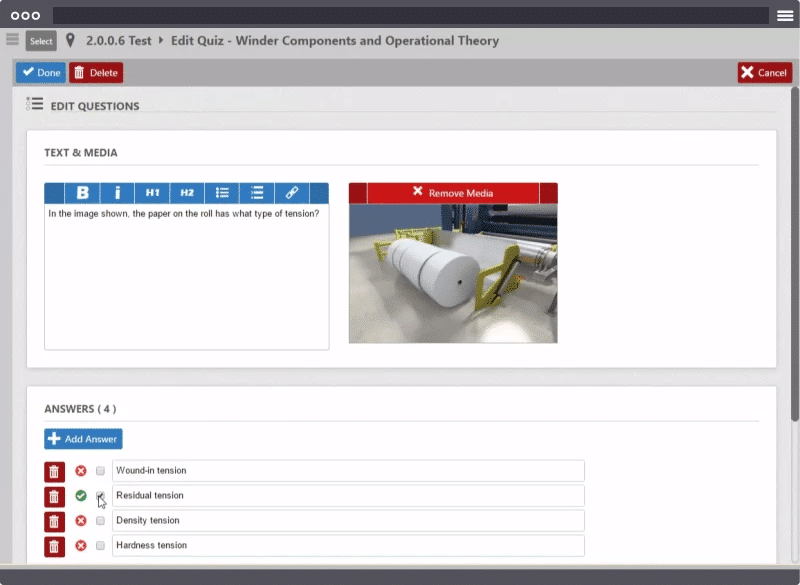Insert a numbered list
The image size is (800, 585).
257,193
